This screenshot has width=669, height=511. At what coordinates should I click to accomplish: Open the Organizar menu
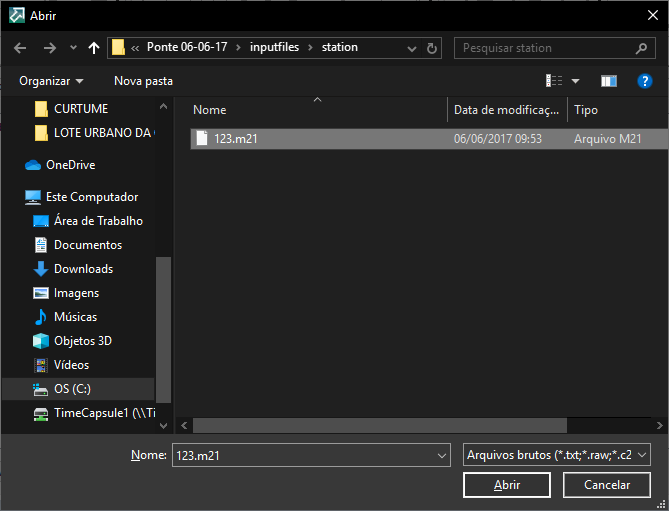click(x=51, y=81)
